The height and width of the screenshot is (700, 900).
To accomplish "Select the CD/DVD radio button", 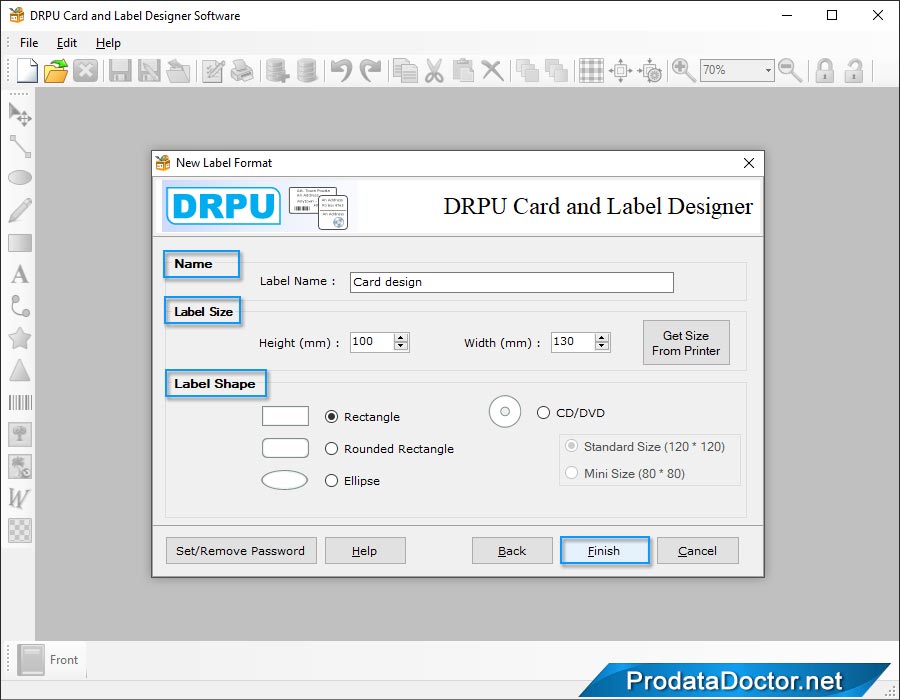I will tap(543, 413).
